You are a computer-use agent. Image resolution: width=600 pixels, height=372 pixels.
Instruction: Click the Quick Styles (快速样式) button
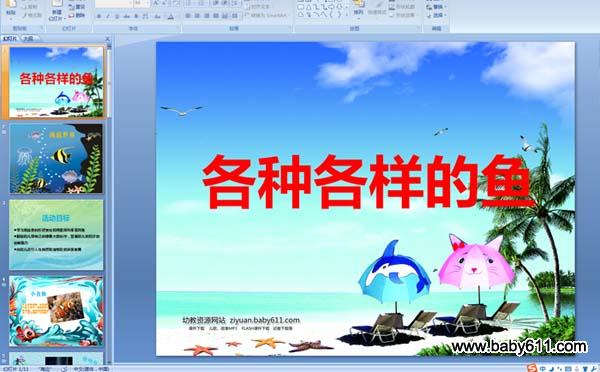[377, 9]
